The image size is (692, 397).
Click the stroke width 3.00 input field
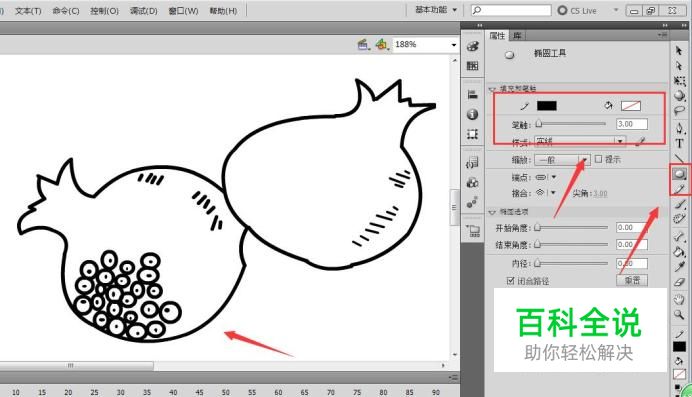click(x=632, y=124)
